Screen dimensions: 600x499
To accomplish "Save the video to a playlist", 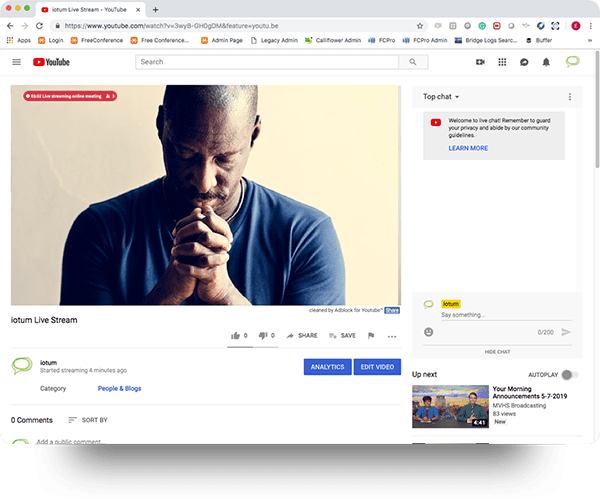I will (342, 336).
